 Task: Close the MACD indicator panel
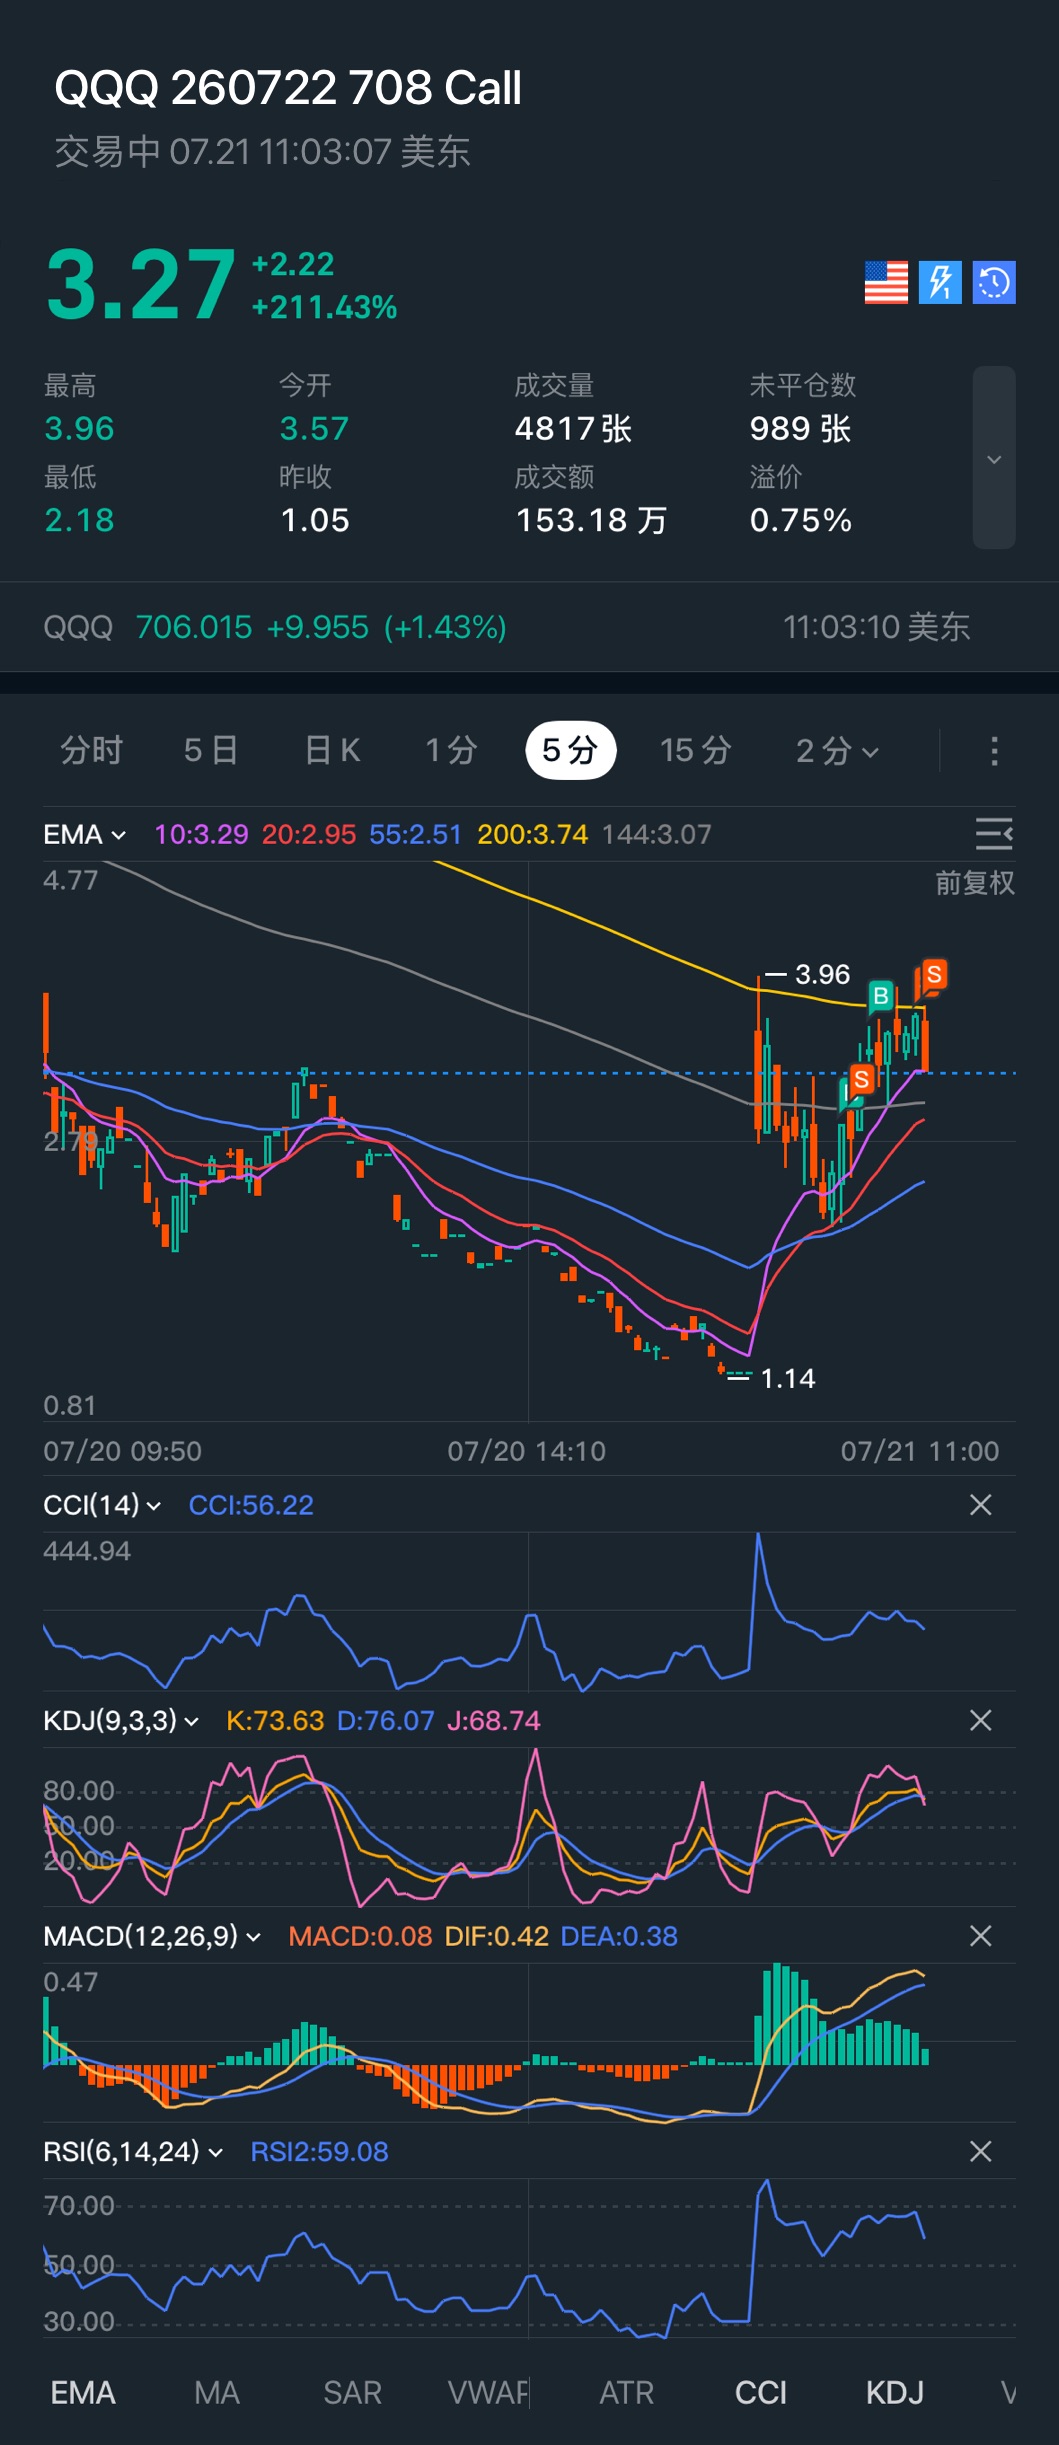click(981, 1936)
